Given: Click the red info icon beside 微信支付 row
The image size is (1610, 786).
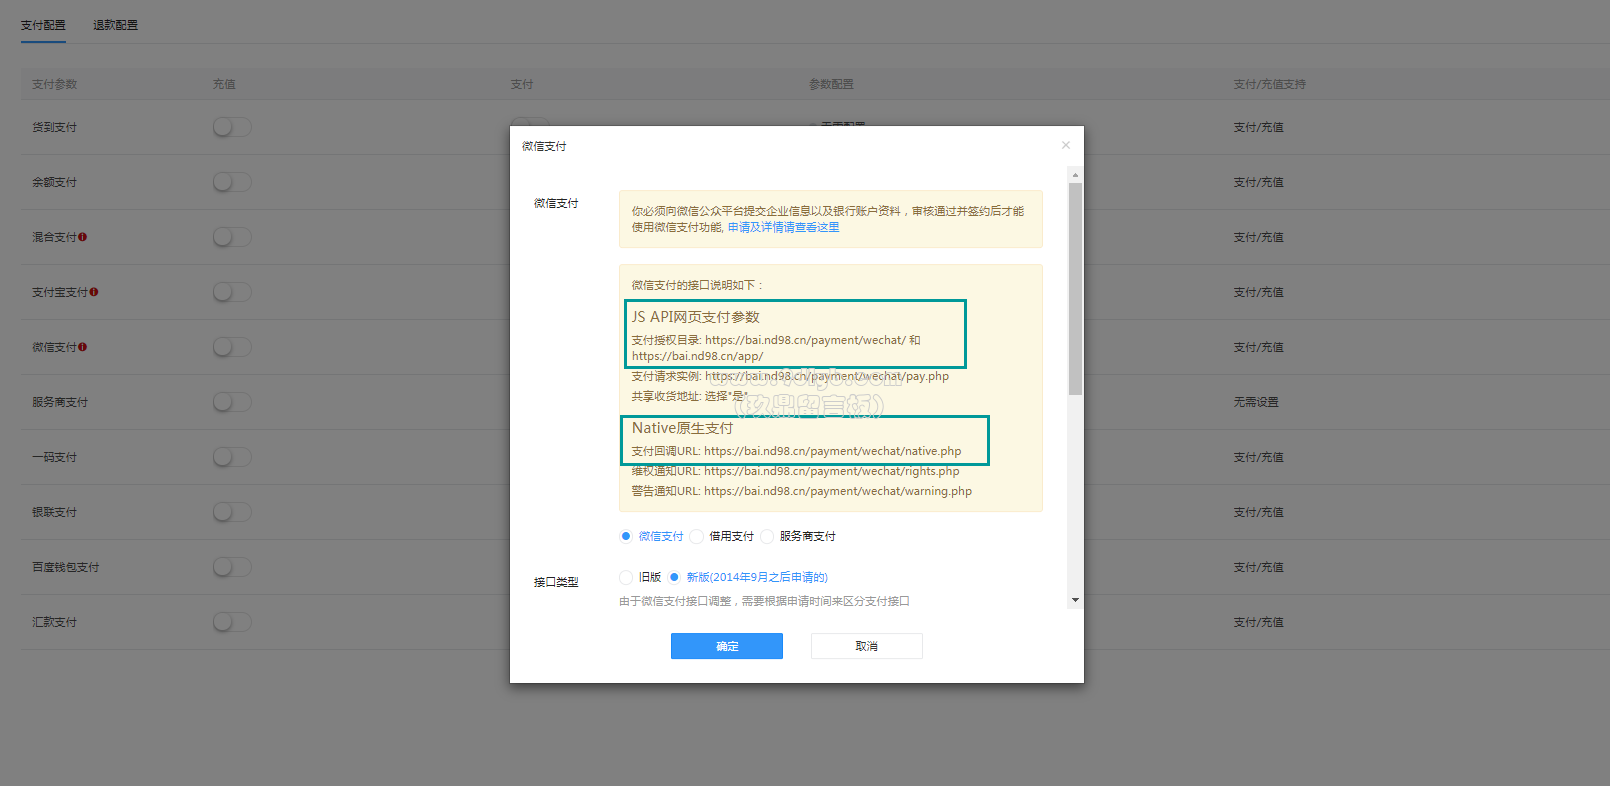Looking at the screenshot, I should (82, 347).
